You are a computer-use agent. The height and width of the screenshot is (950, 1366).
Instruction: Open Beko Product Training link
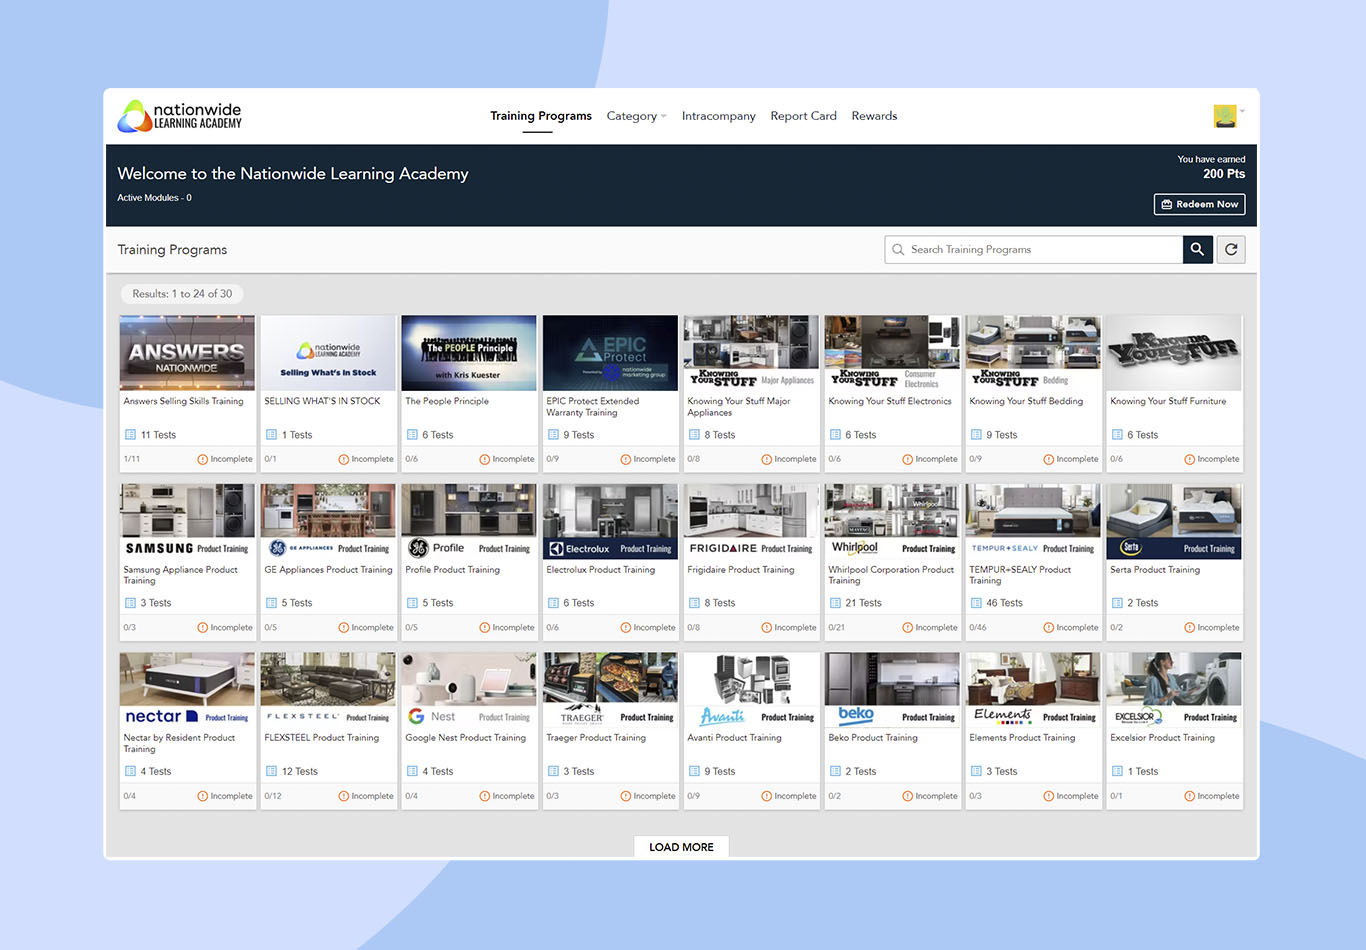pyautogui.click(x=873, y=738)
